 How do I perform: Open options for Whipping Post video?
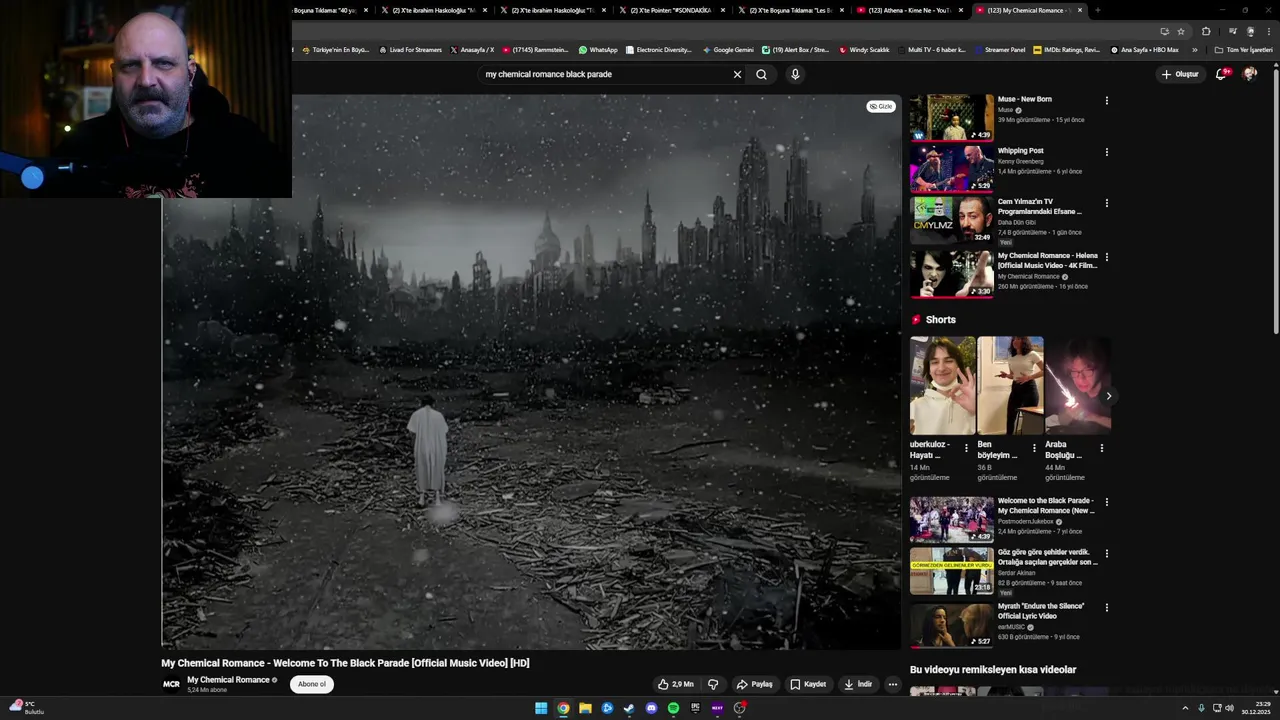1106,152
